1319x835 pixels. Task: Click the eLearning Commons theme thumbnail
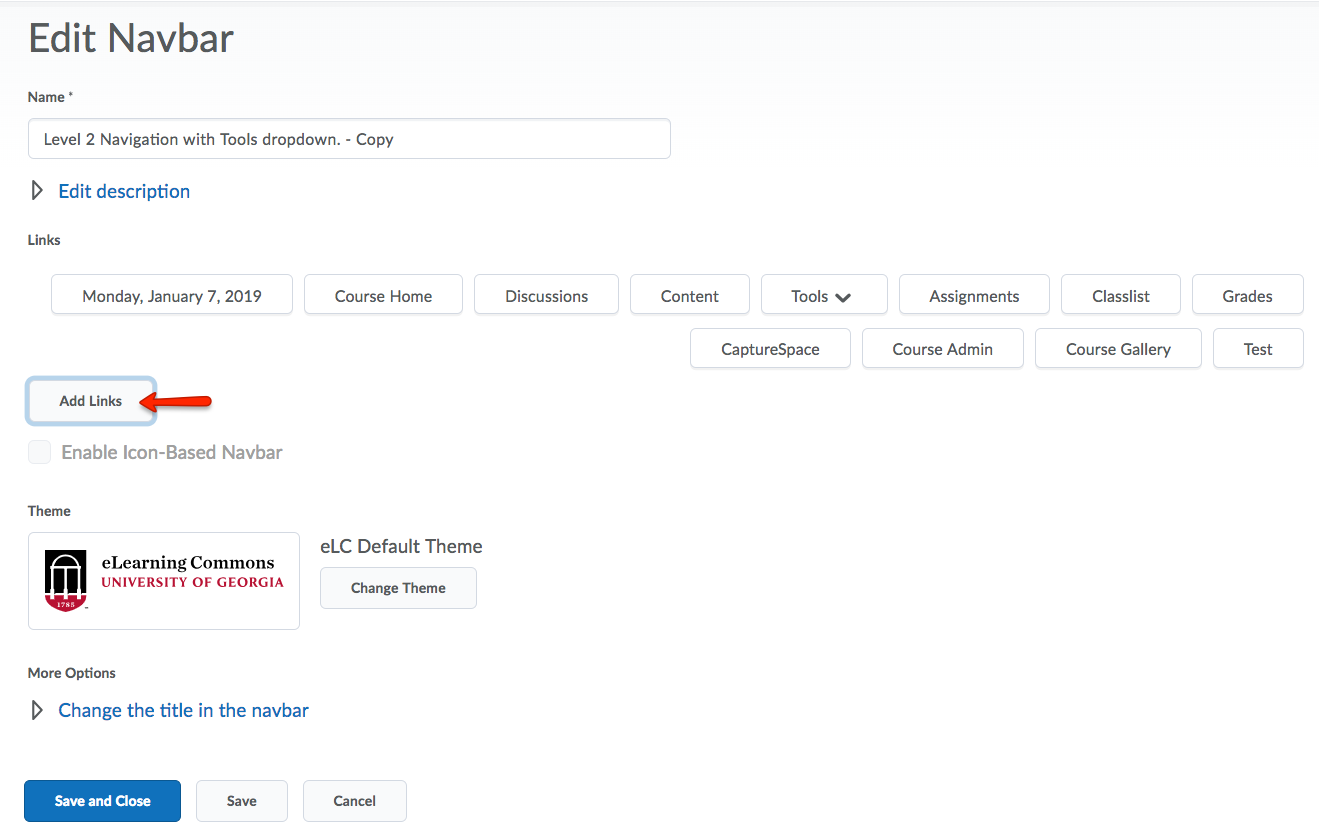tap(164, 581)
